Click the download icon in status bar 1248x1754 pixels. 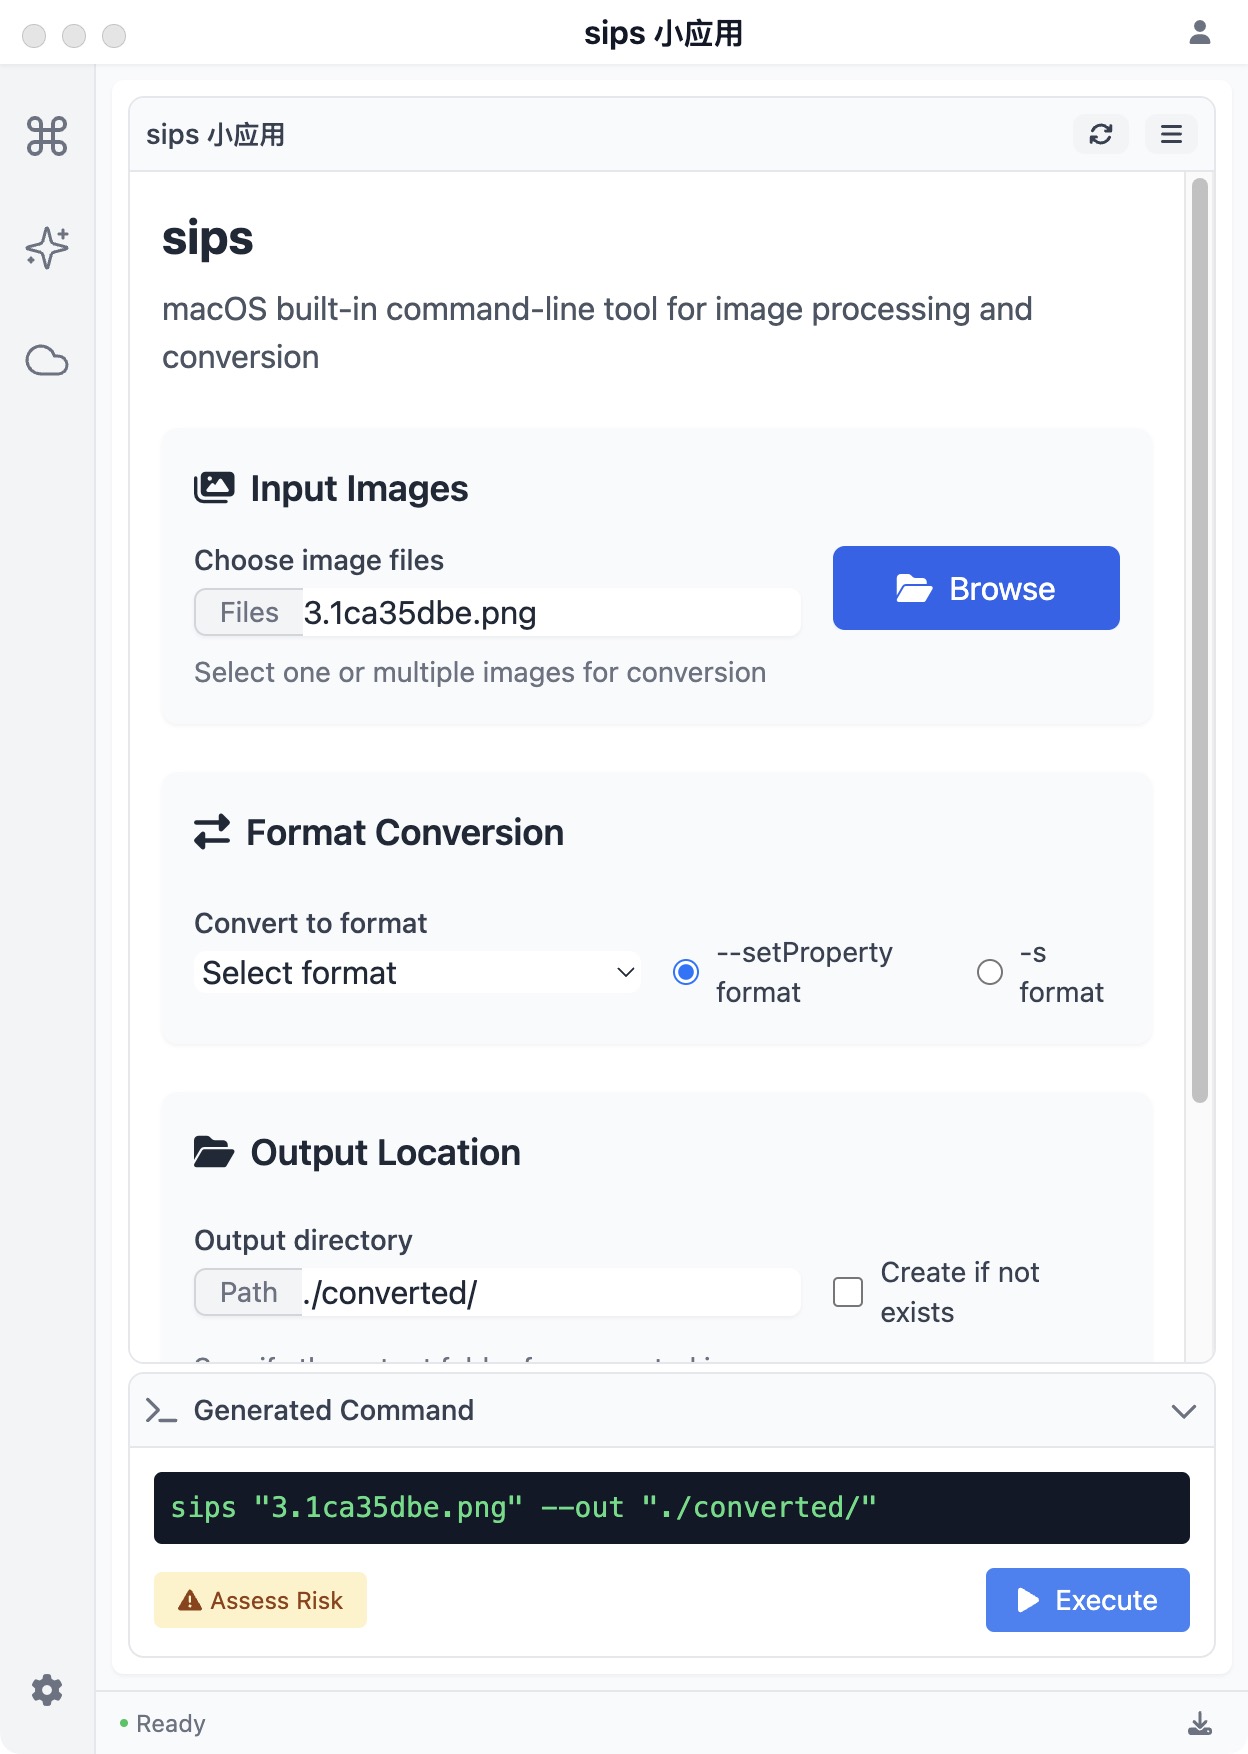pos(1200,1723)
